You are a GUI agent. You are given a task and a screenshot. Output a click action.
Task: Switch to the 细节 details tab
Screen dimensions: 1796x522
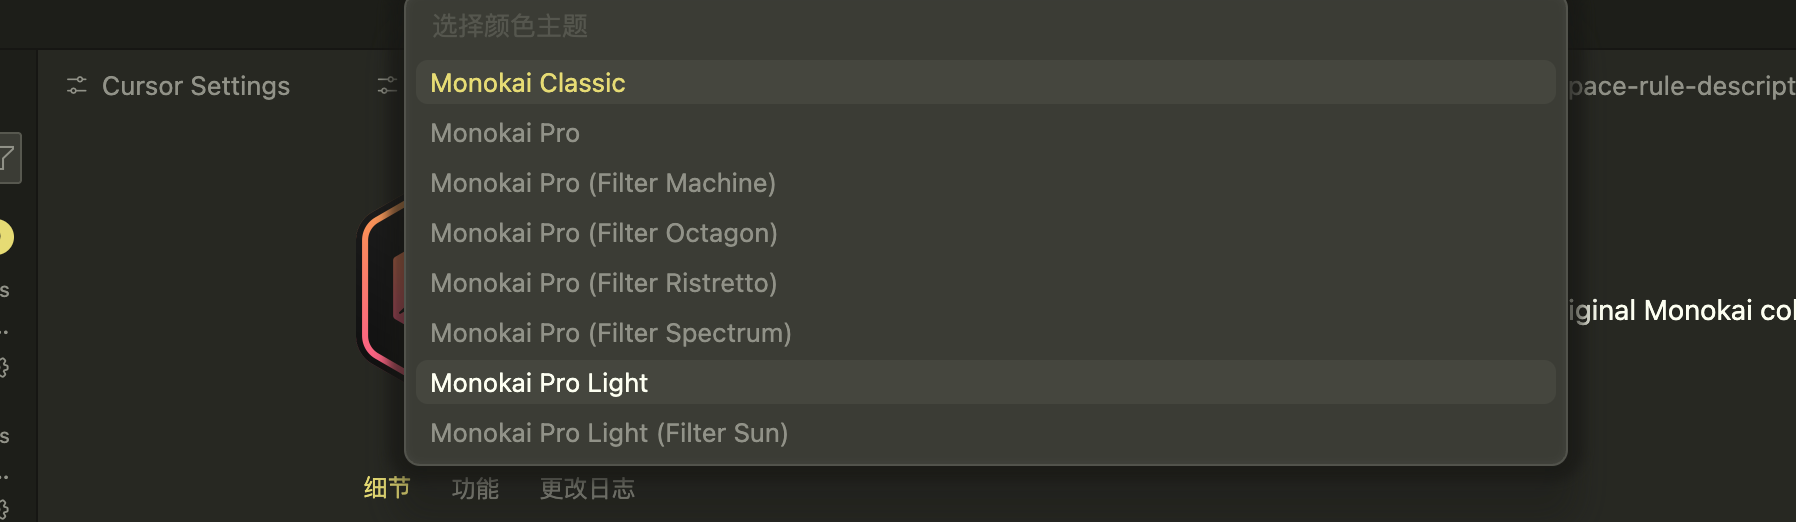point(387,488)
